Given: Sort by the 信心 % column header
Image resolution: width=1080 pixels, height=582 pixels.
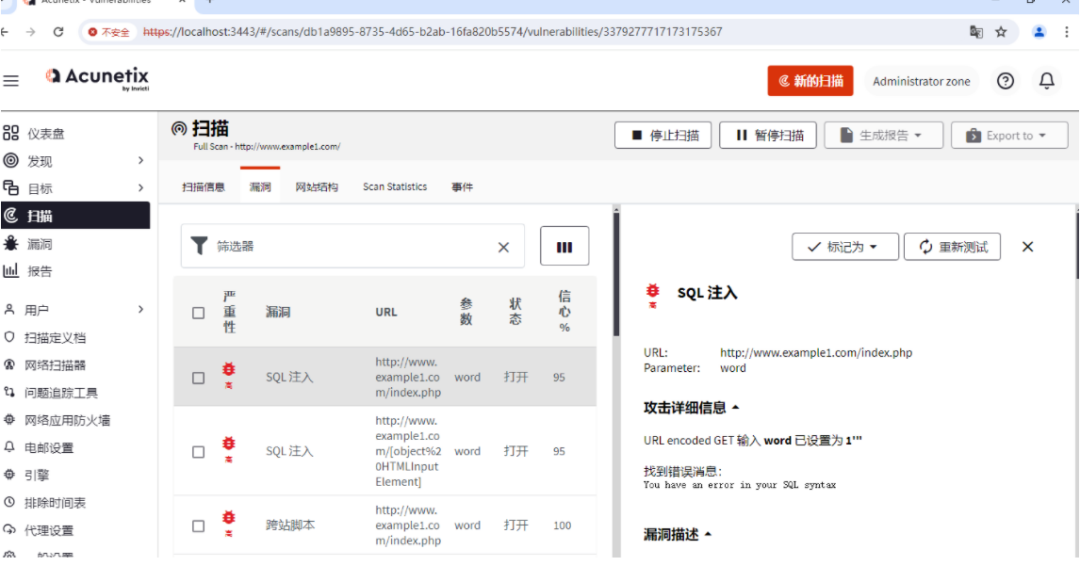Looking at the screenshot, I should 564,311.
